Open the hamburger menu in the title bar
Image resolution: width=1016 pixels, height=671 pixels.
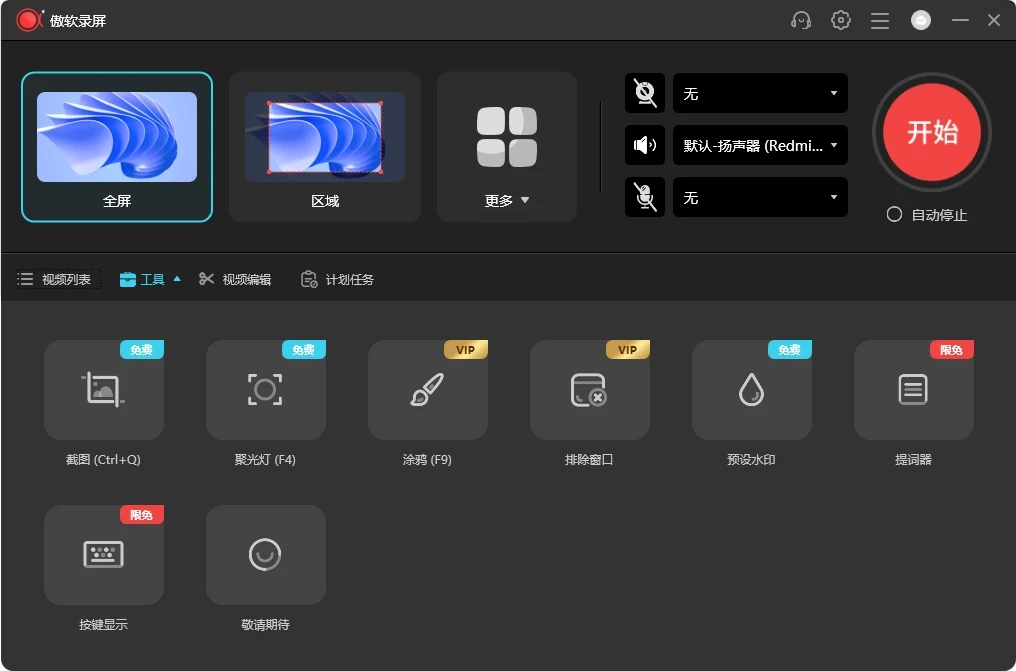click(879, 20)
